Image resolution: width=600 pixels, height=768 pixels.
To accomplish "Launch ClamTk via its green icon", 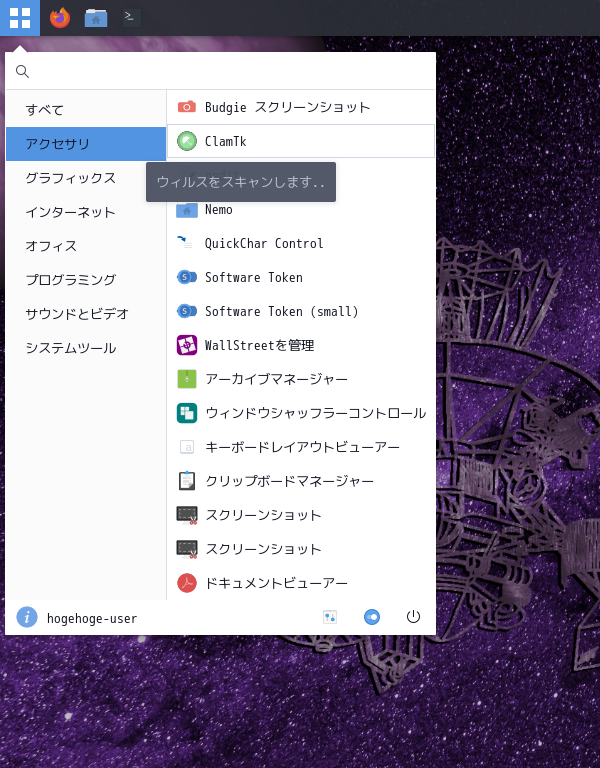I will [187, 141].
